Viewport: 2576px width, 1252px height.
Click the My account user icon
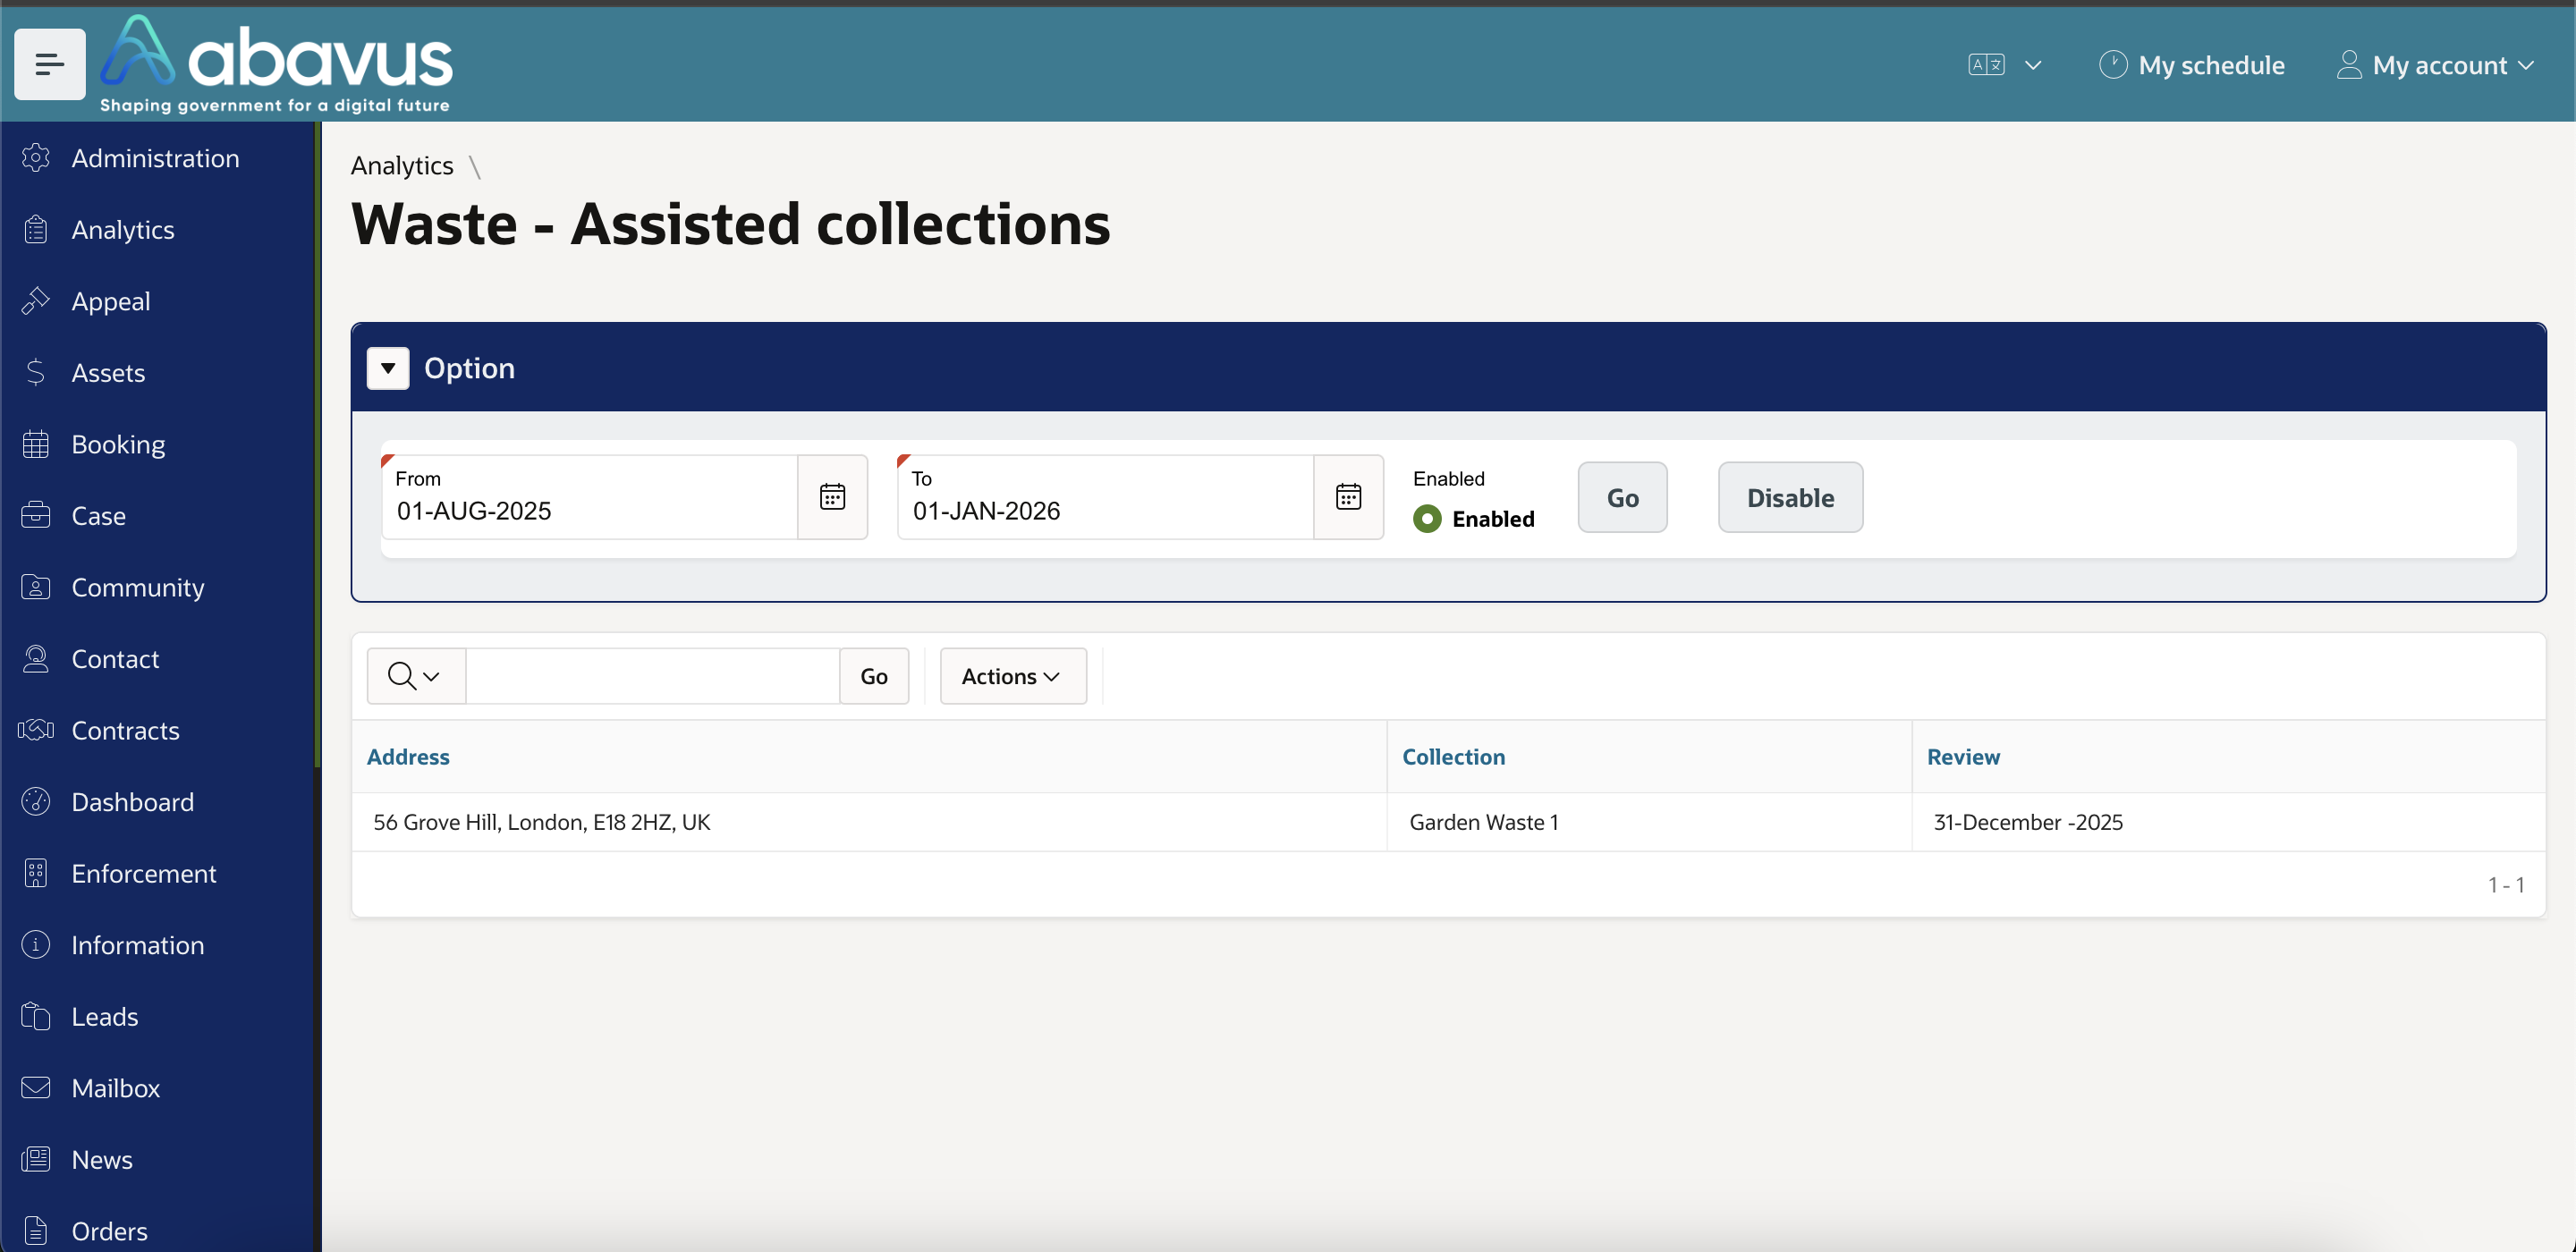(2349, 65)
